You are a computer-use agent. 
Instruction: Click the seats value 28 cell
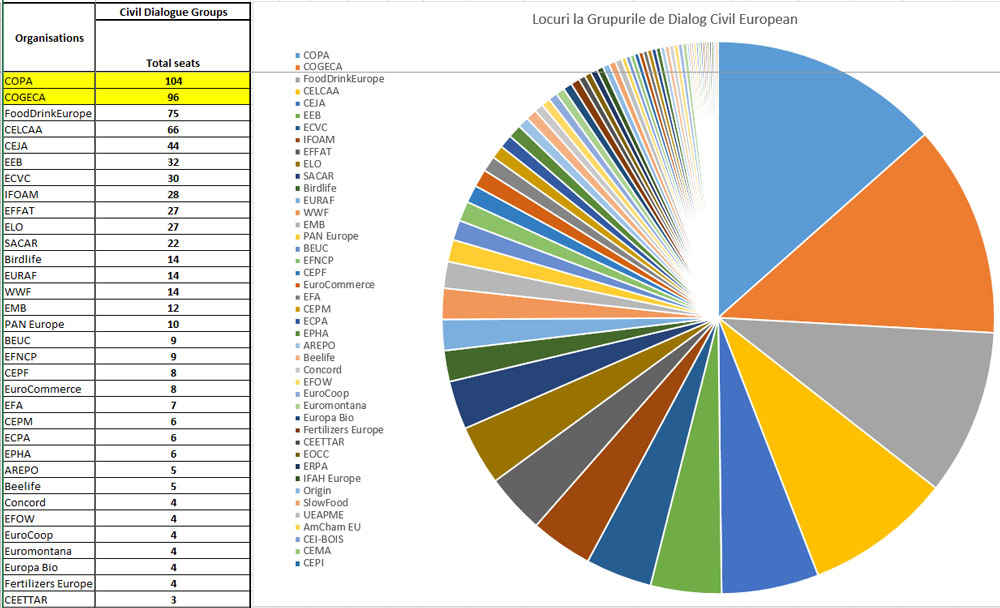click(173, 195)
